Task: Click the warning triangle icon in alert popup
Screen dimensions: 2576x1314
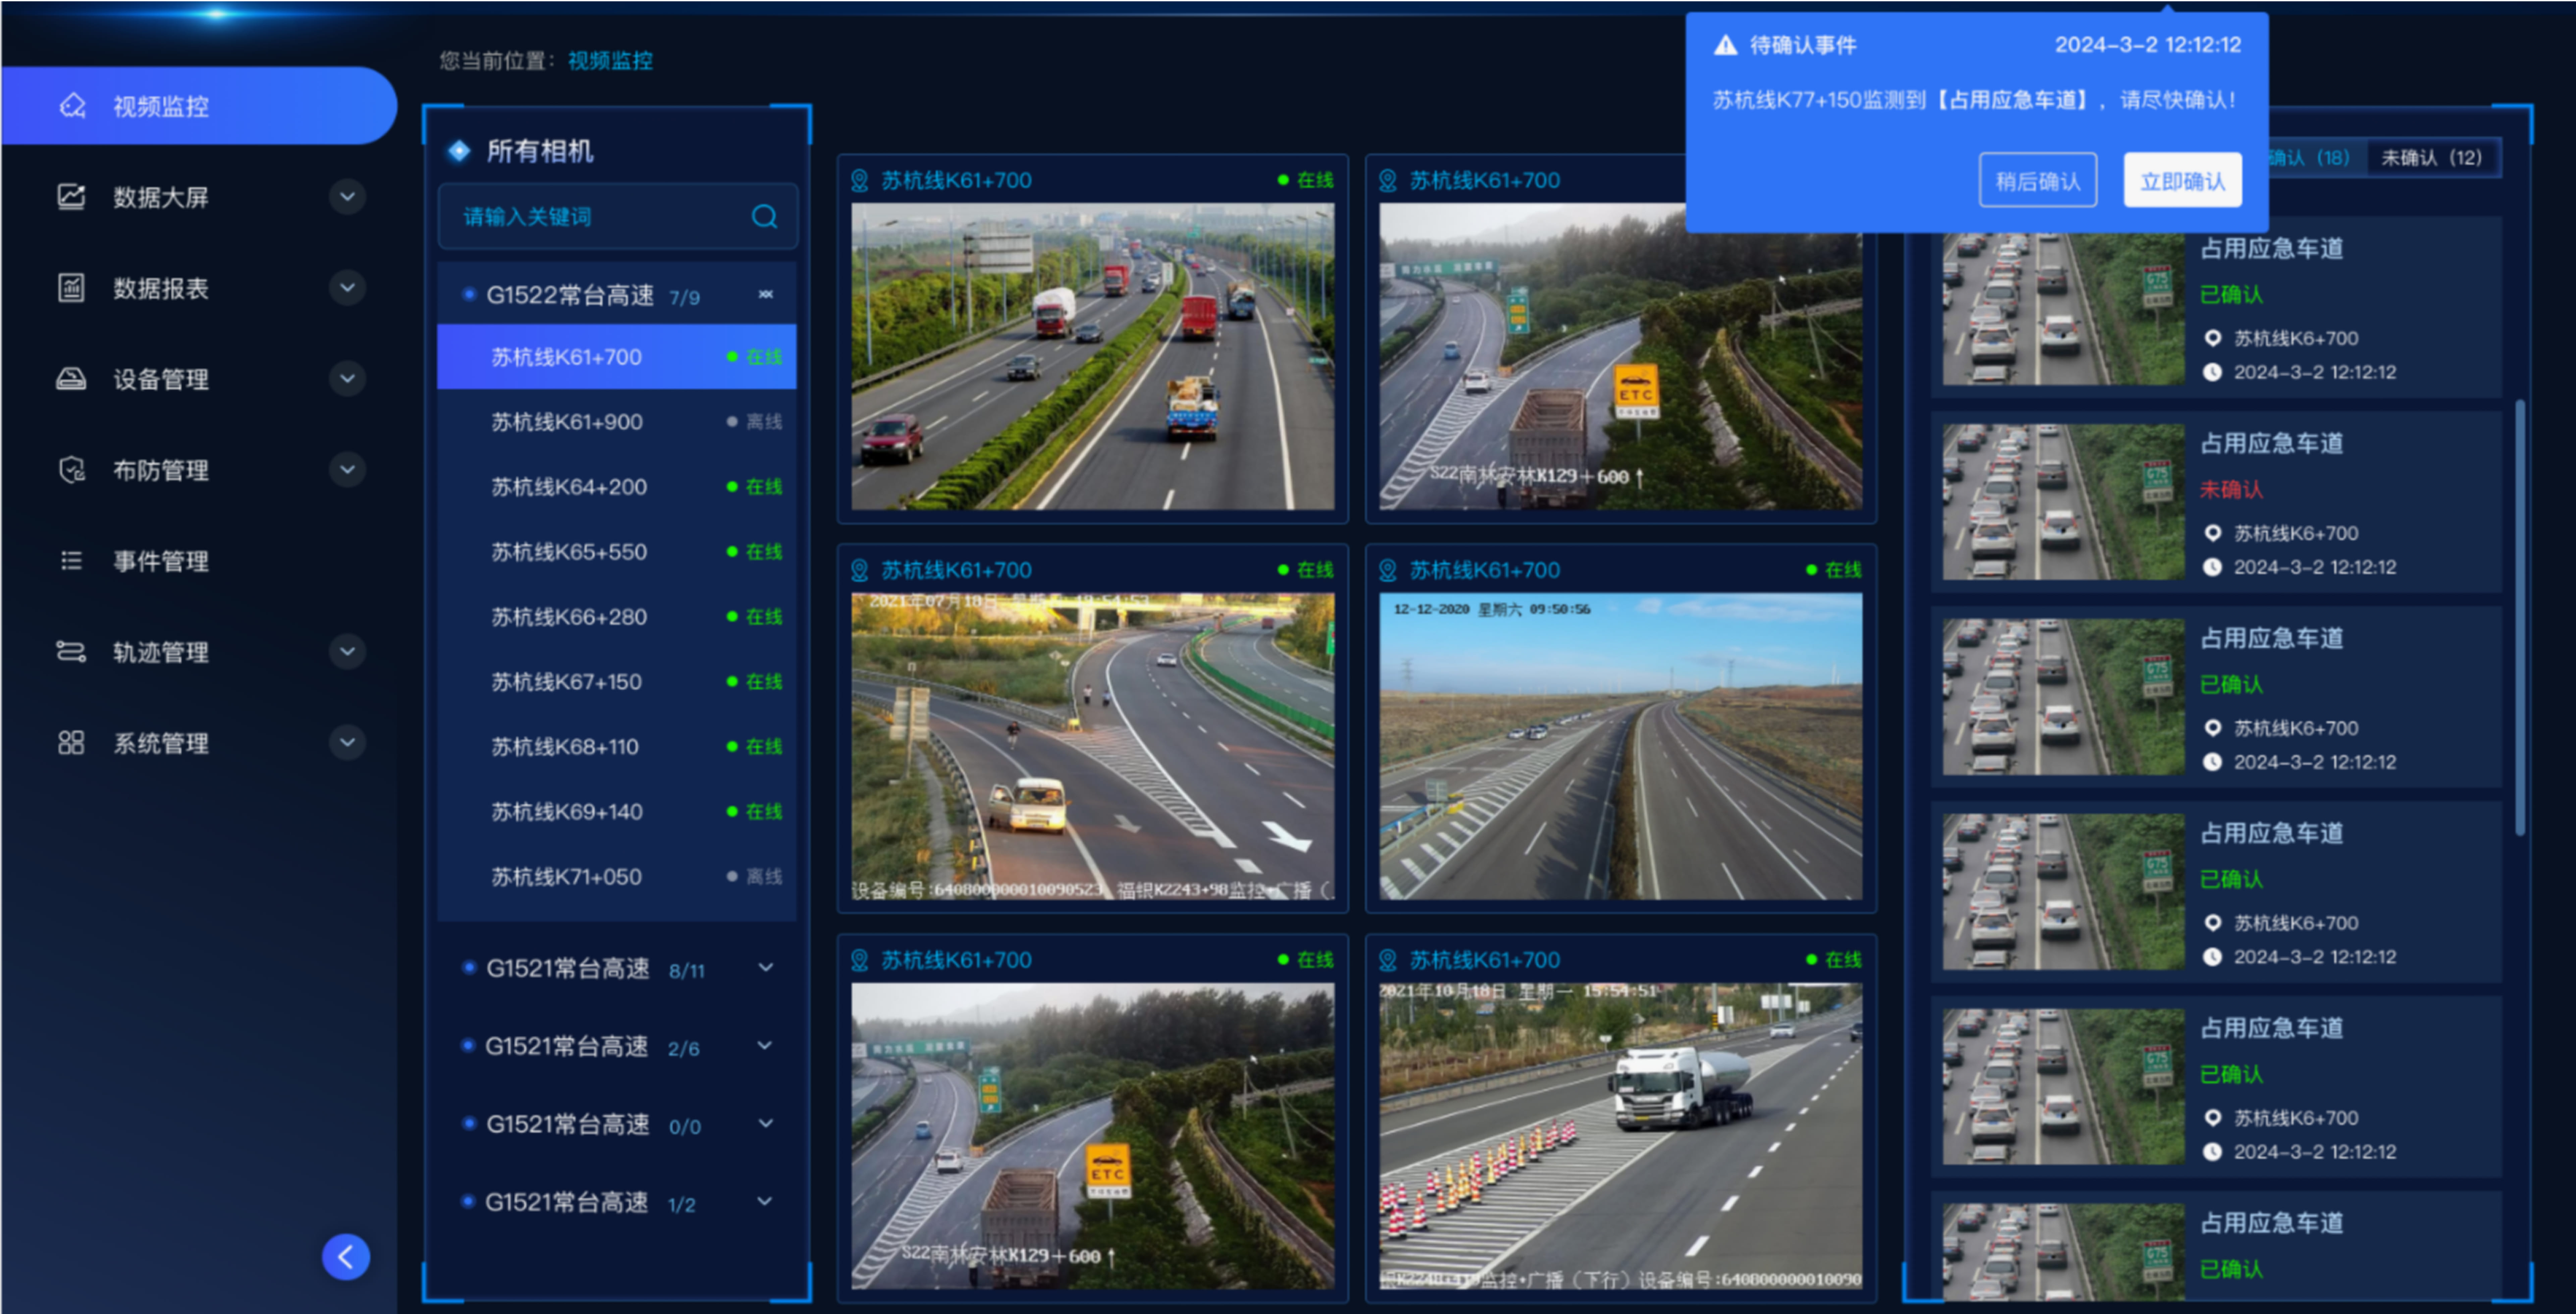Action: [x=1726, y=45]
